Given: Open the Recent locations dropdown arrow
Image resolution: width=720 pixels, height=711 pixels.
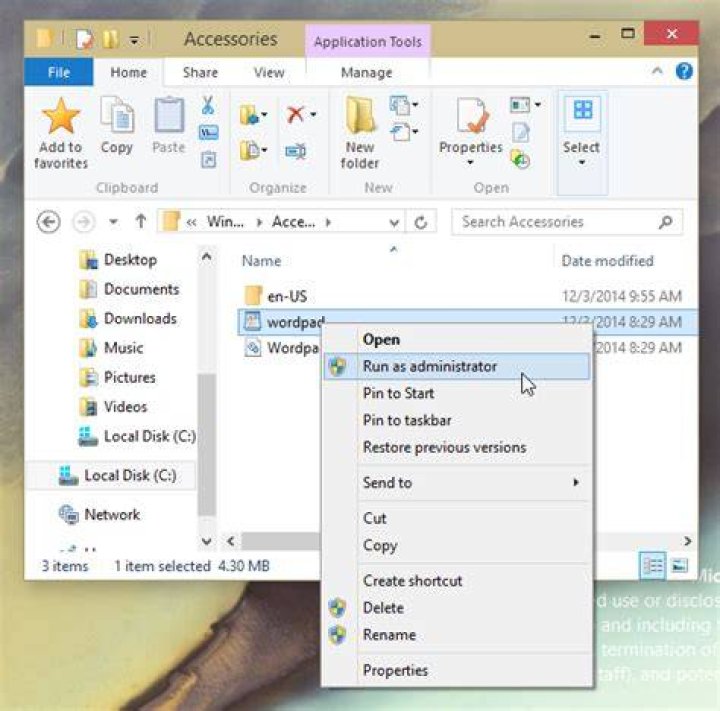Looking at the screenshot, I should (x=113, y=222).
